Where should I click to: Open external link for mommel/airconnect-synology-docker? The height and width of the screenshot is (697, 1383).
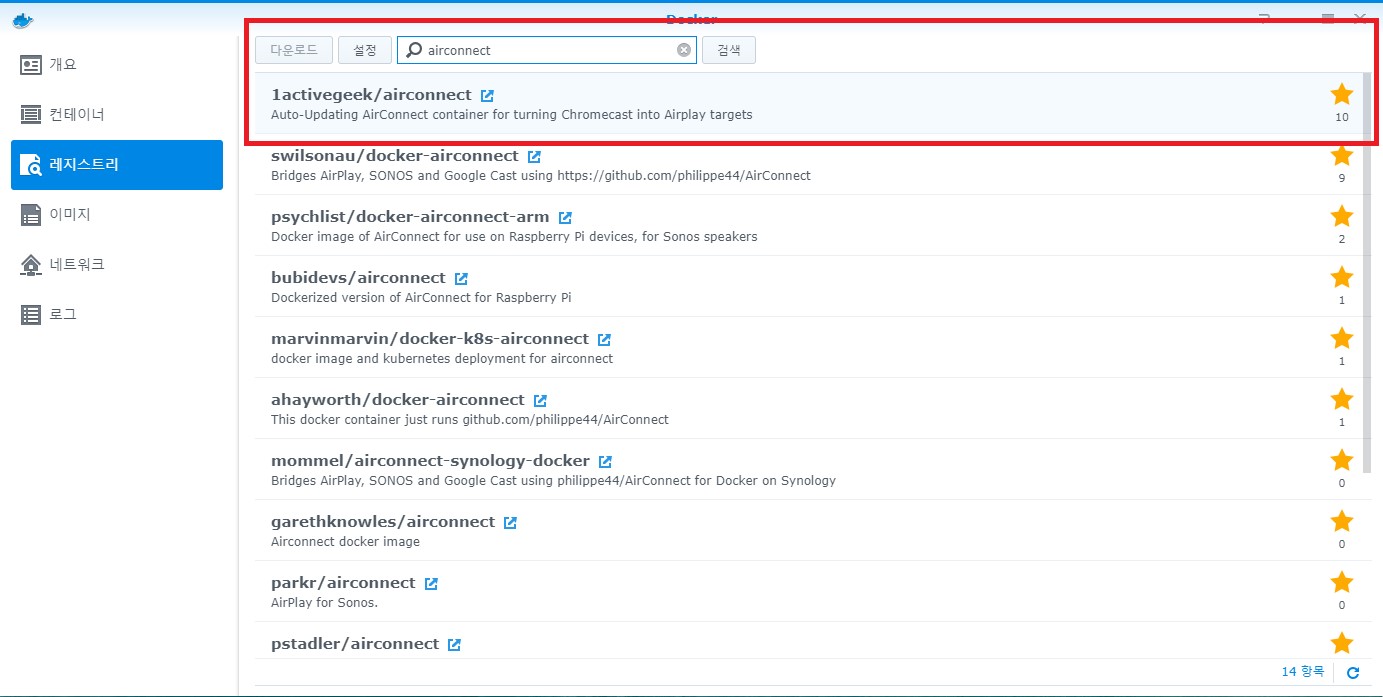(x=605, y=462)
